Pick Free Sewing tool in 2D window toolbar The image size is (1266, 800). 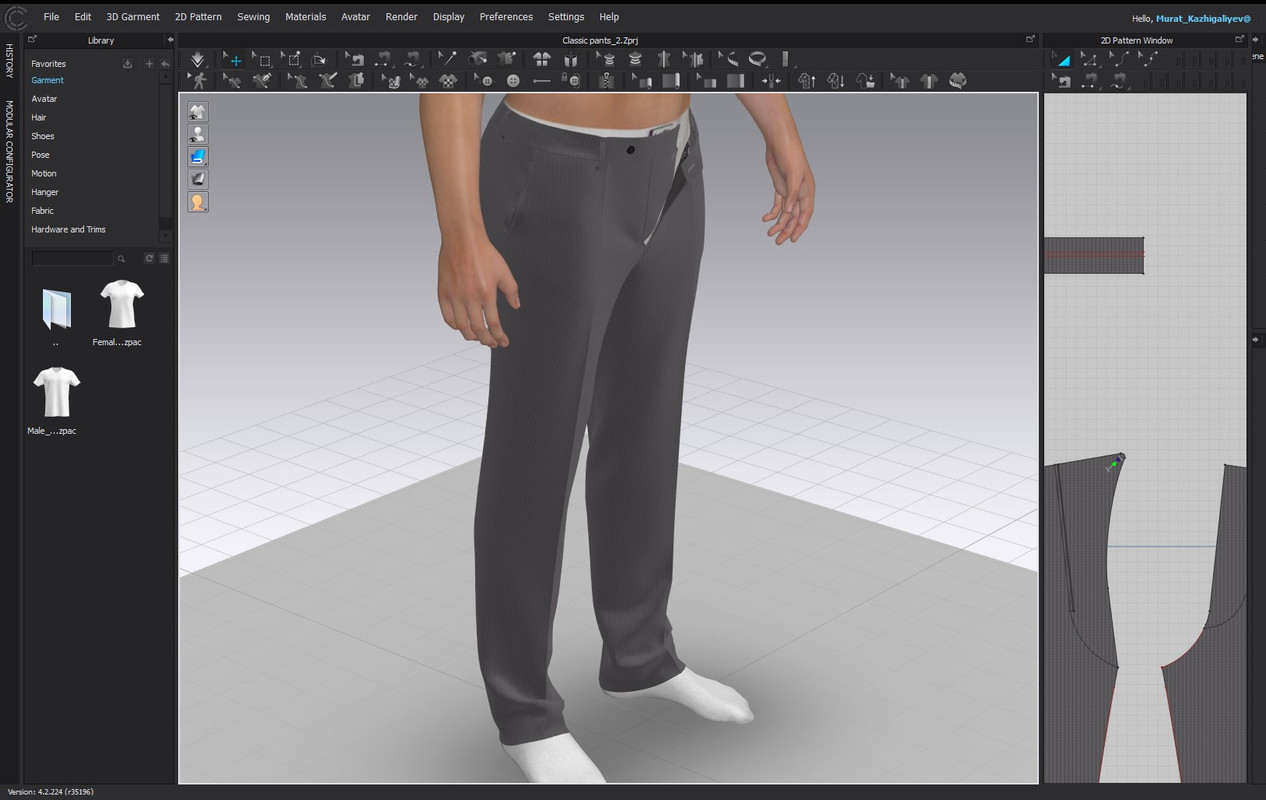pos(1118,80)
